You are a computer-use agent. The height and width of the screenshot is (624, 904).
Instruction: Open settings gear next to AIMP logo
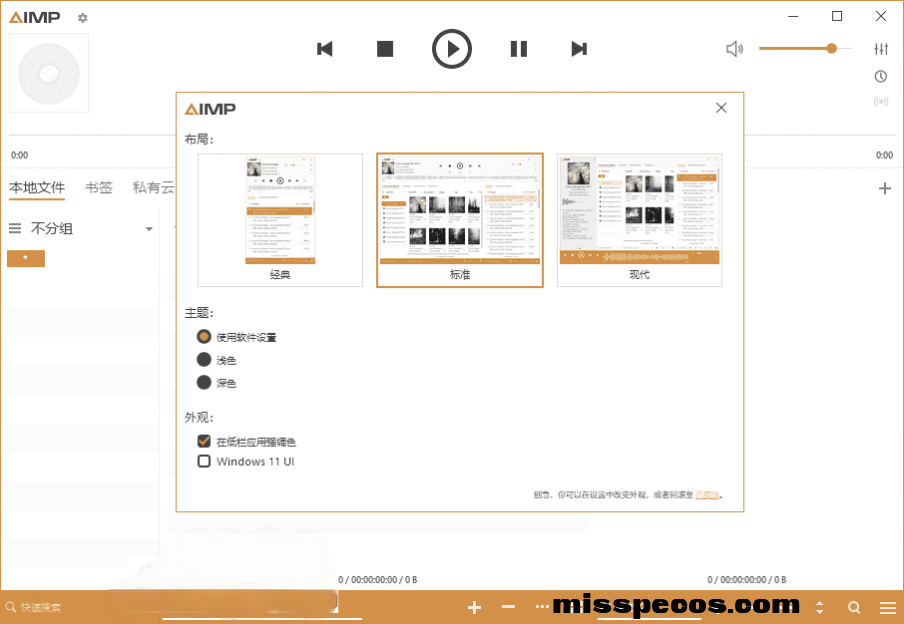tap(82, 18)
